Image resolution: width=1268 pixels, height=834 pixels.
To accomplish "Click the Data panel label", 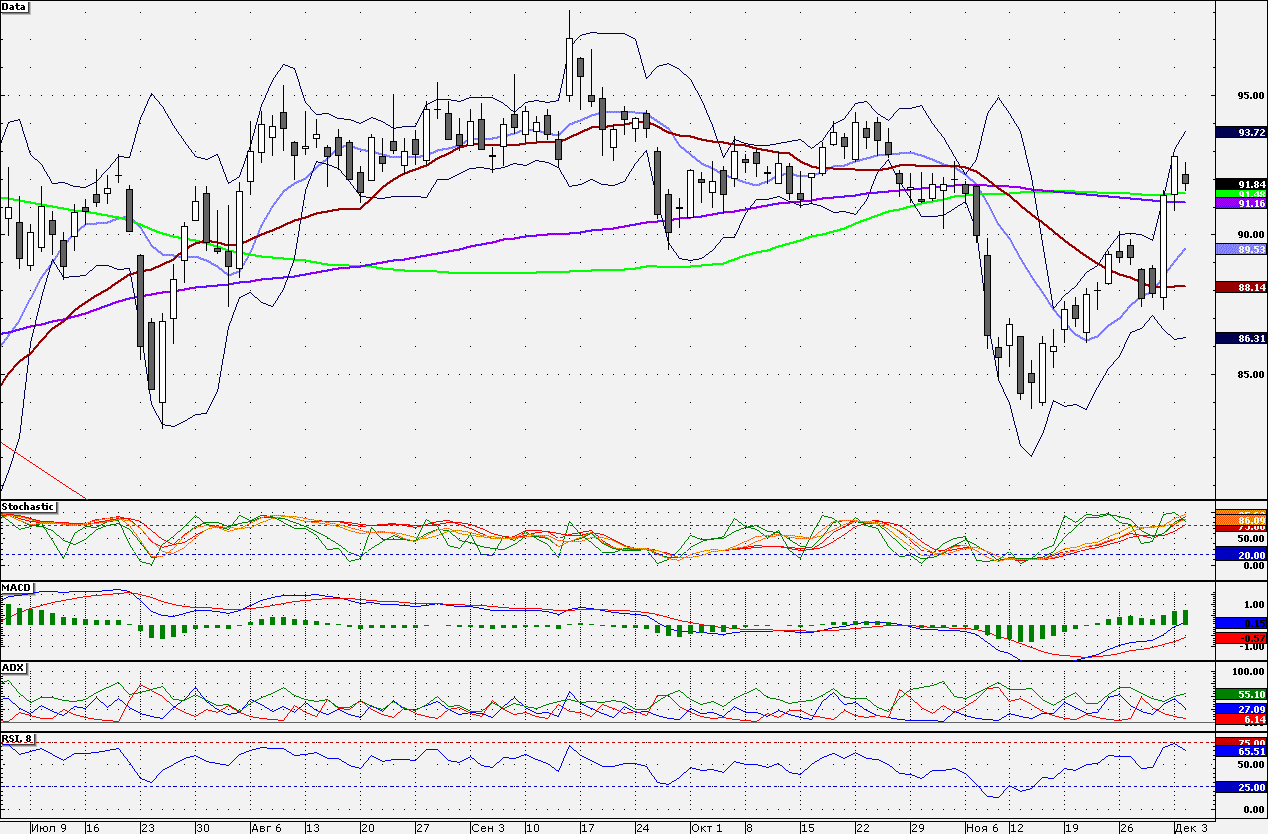I will coord(15,7).
